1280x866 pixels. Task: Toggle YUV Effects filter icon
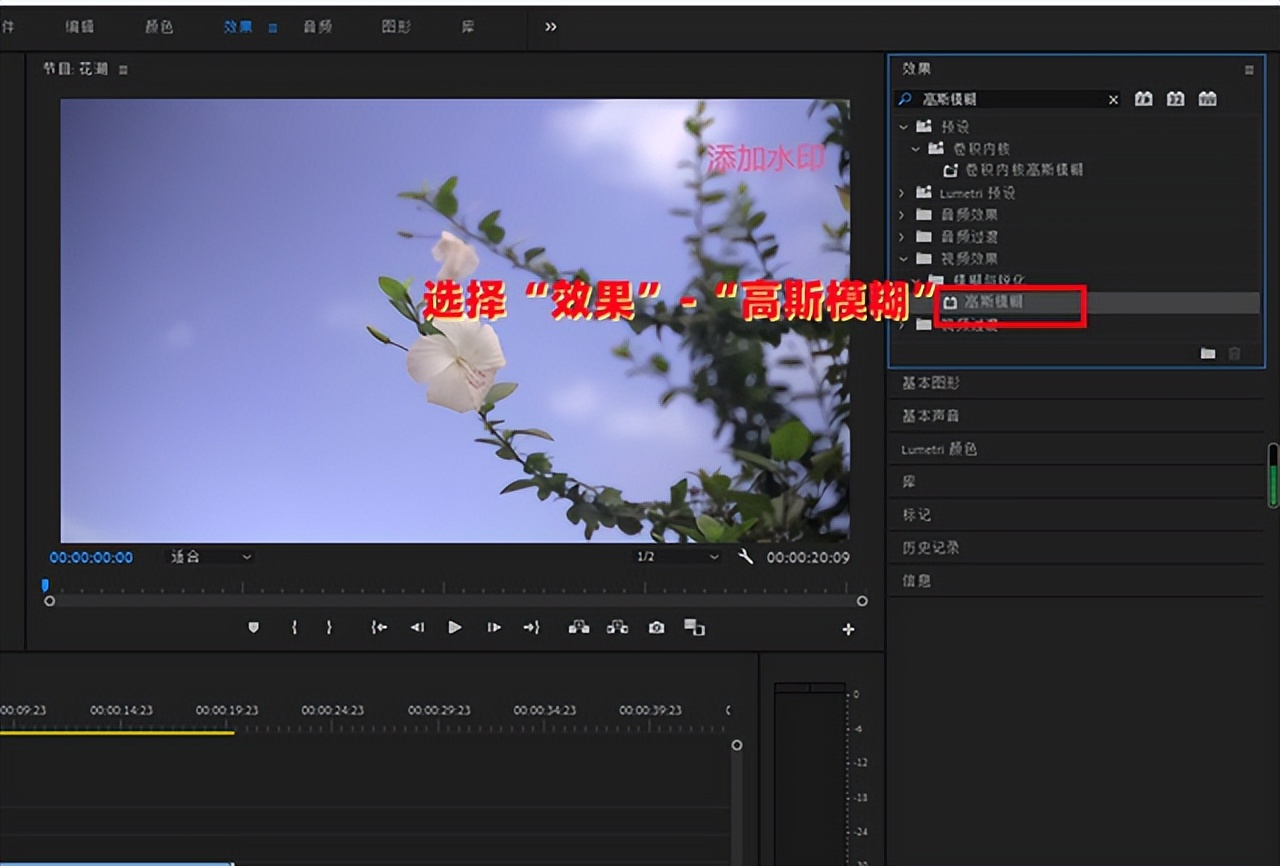1208,99
